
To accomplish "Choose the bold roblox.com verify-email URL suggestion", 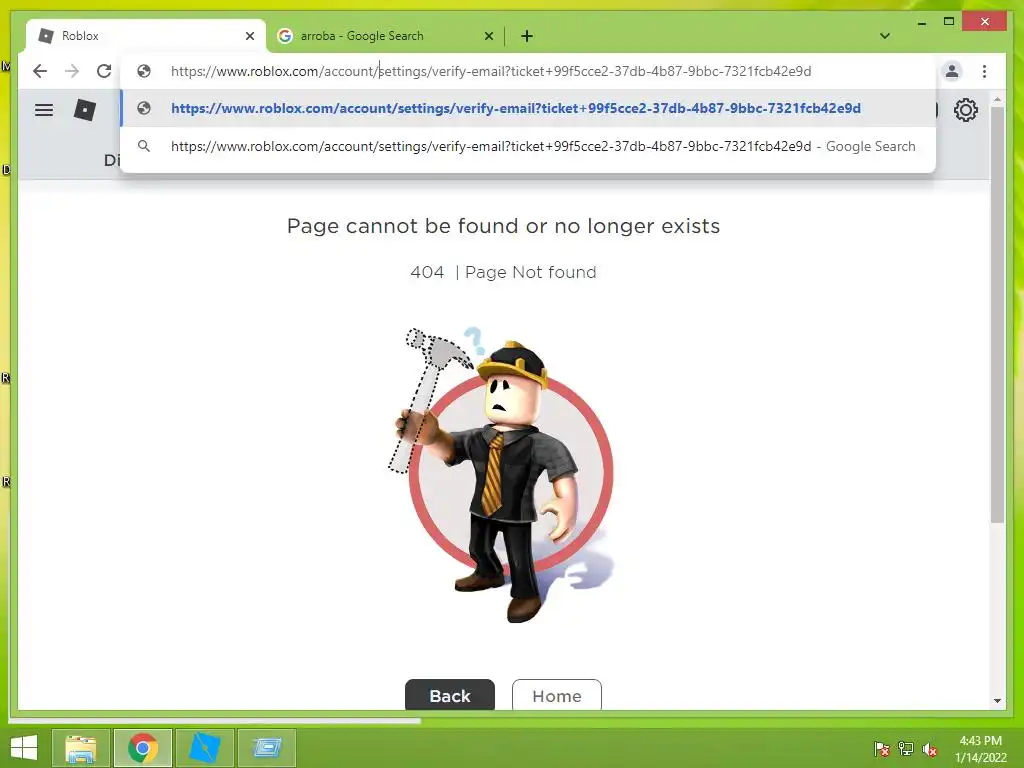I will (528, 108).
